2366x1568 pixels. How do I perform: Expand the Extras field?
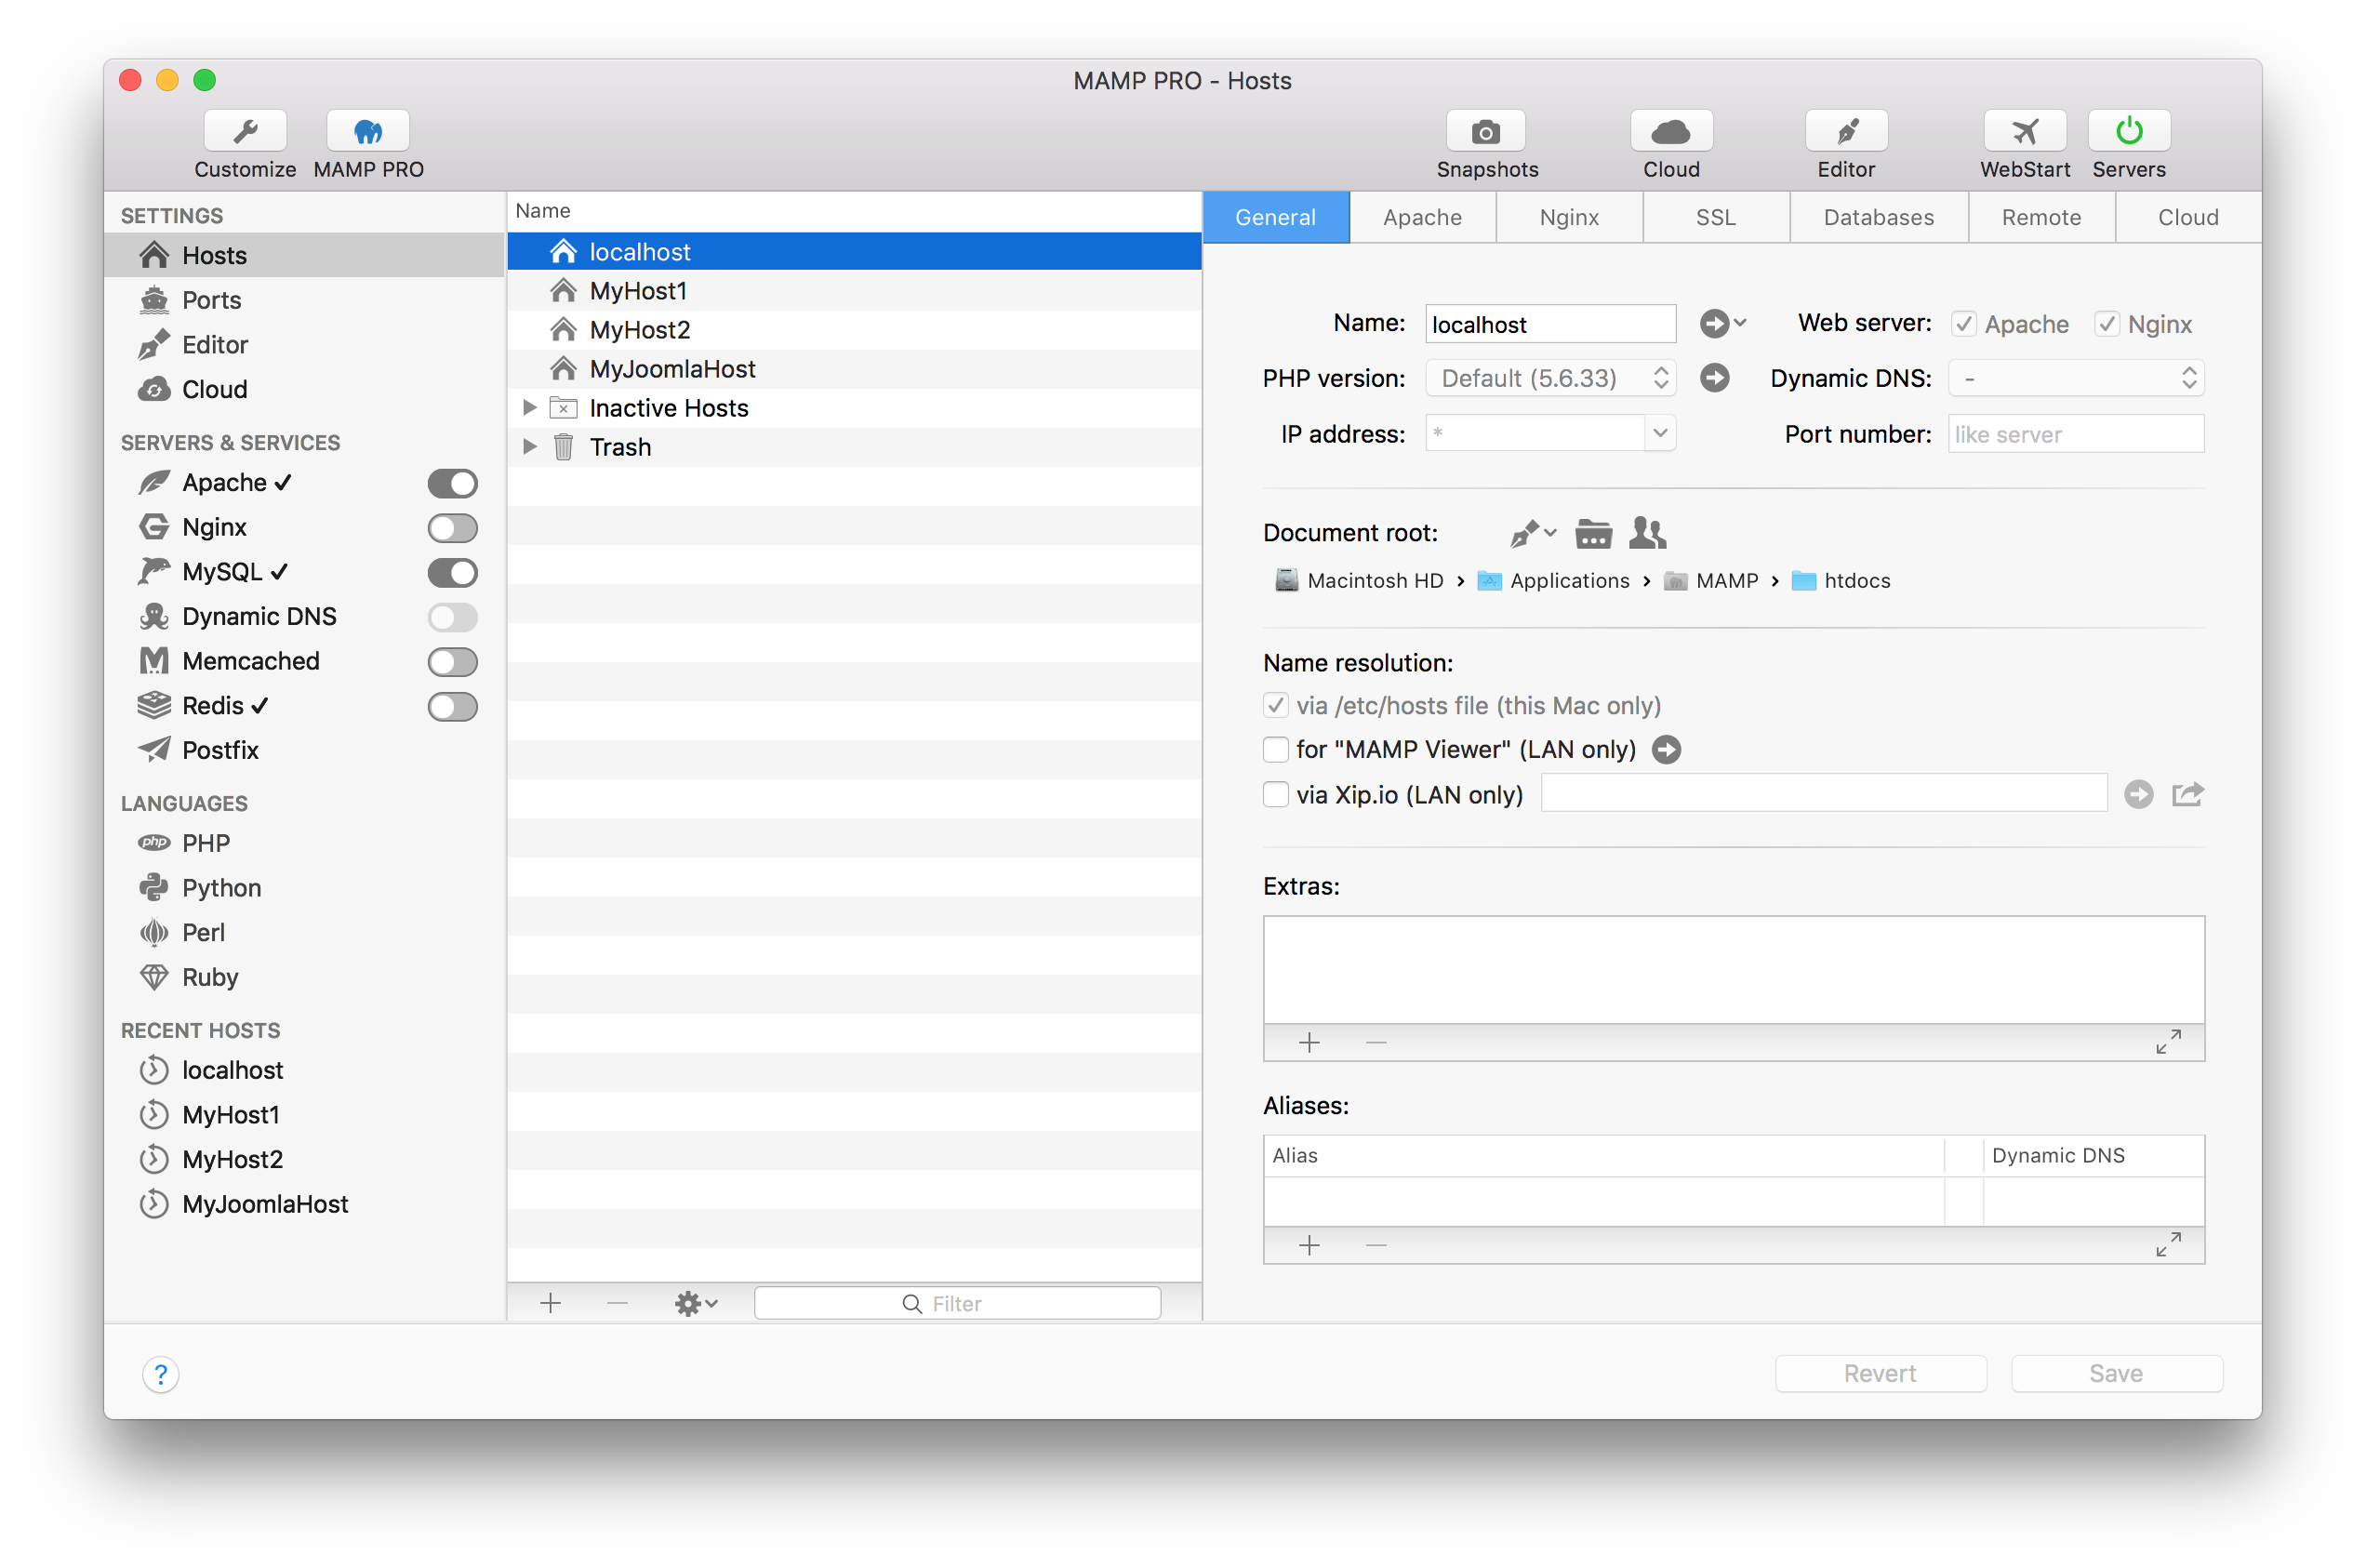point(2168,1042)
